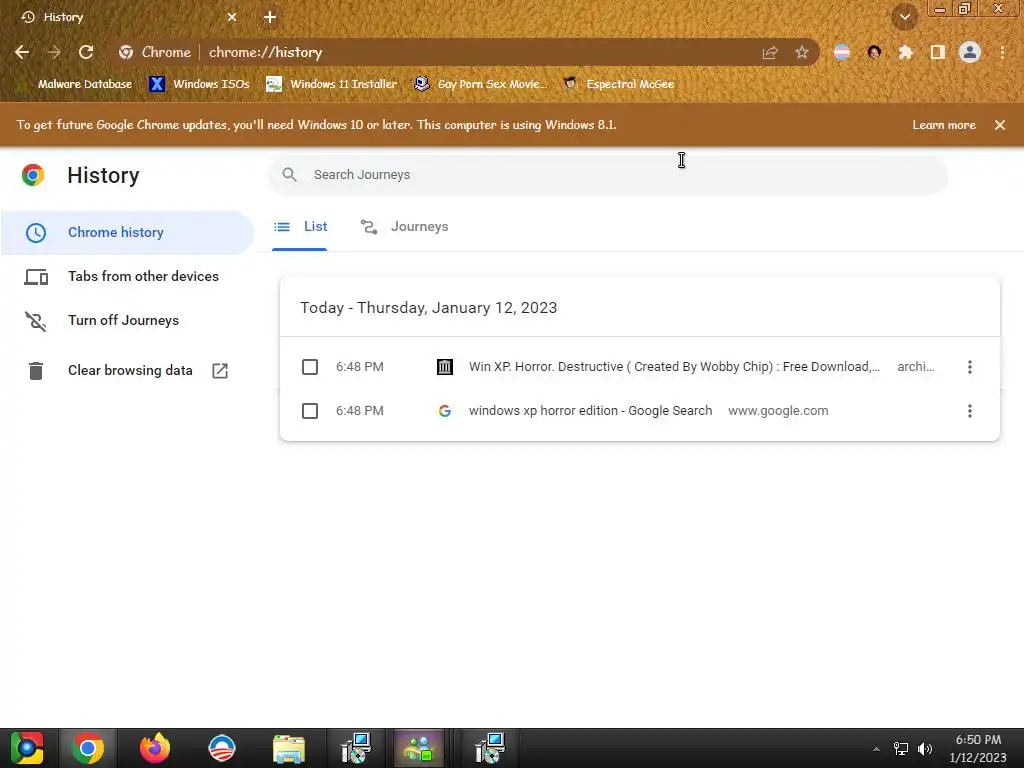The image size is (1024, 768).
Task: Open the Extensions puzzle piece menu
Action: (x=906, y=52)
